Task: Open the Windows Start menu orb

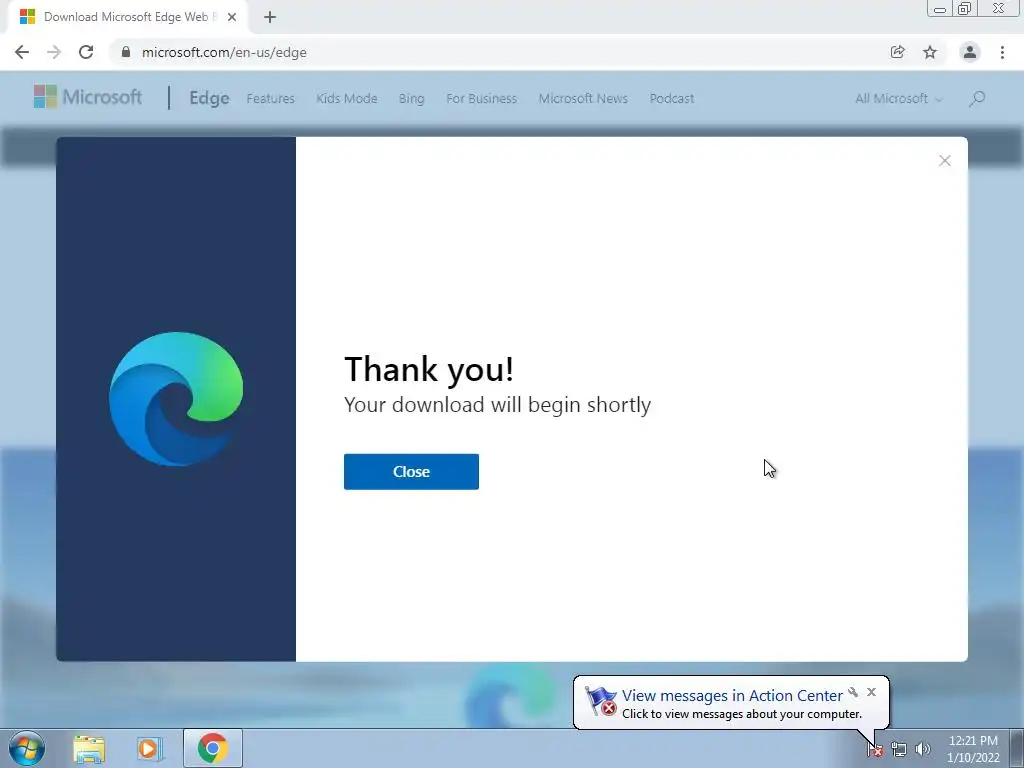Action: (27, 748)
